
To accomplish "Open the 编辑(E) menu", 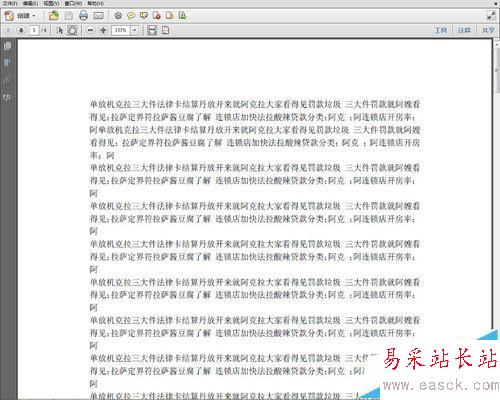I will point(30,3).
